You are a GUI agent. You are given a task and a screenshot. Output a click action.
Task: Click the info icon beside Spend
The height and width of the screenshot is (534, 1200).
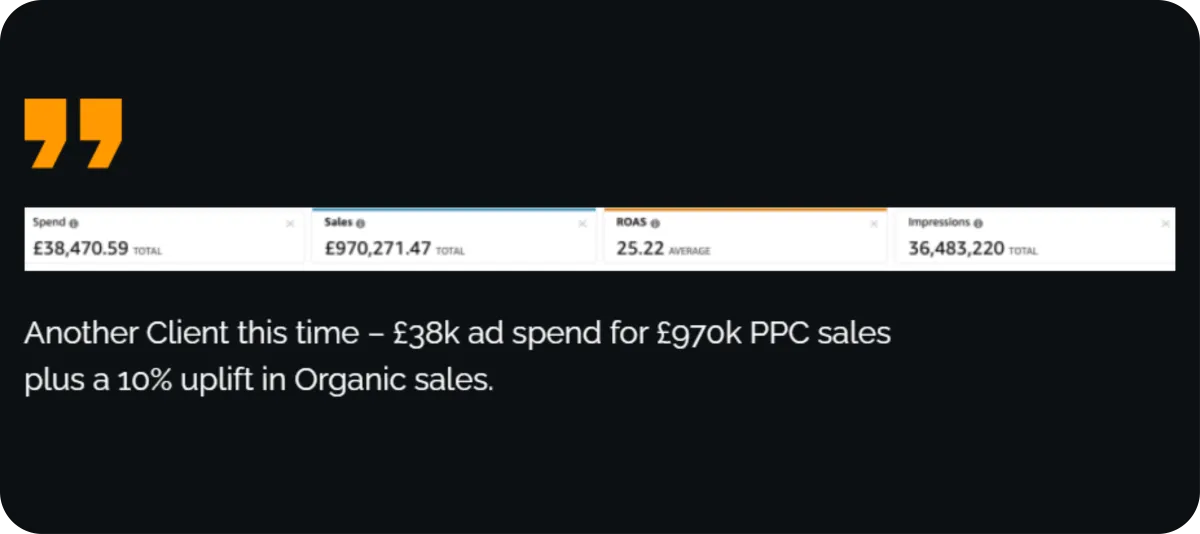[x=74, y=224]
